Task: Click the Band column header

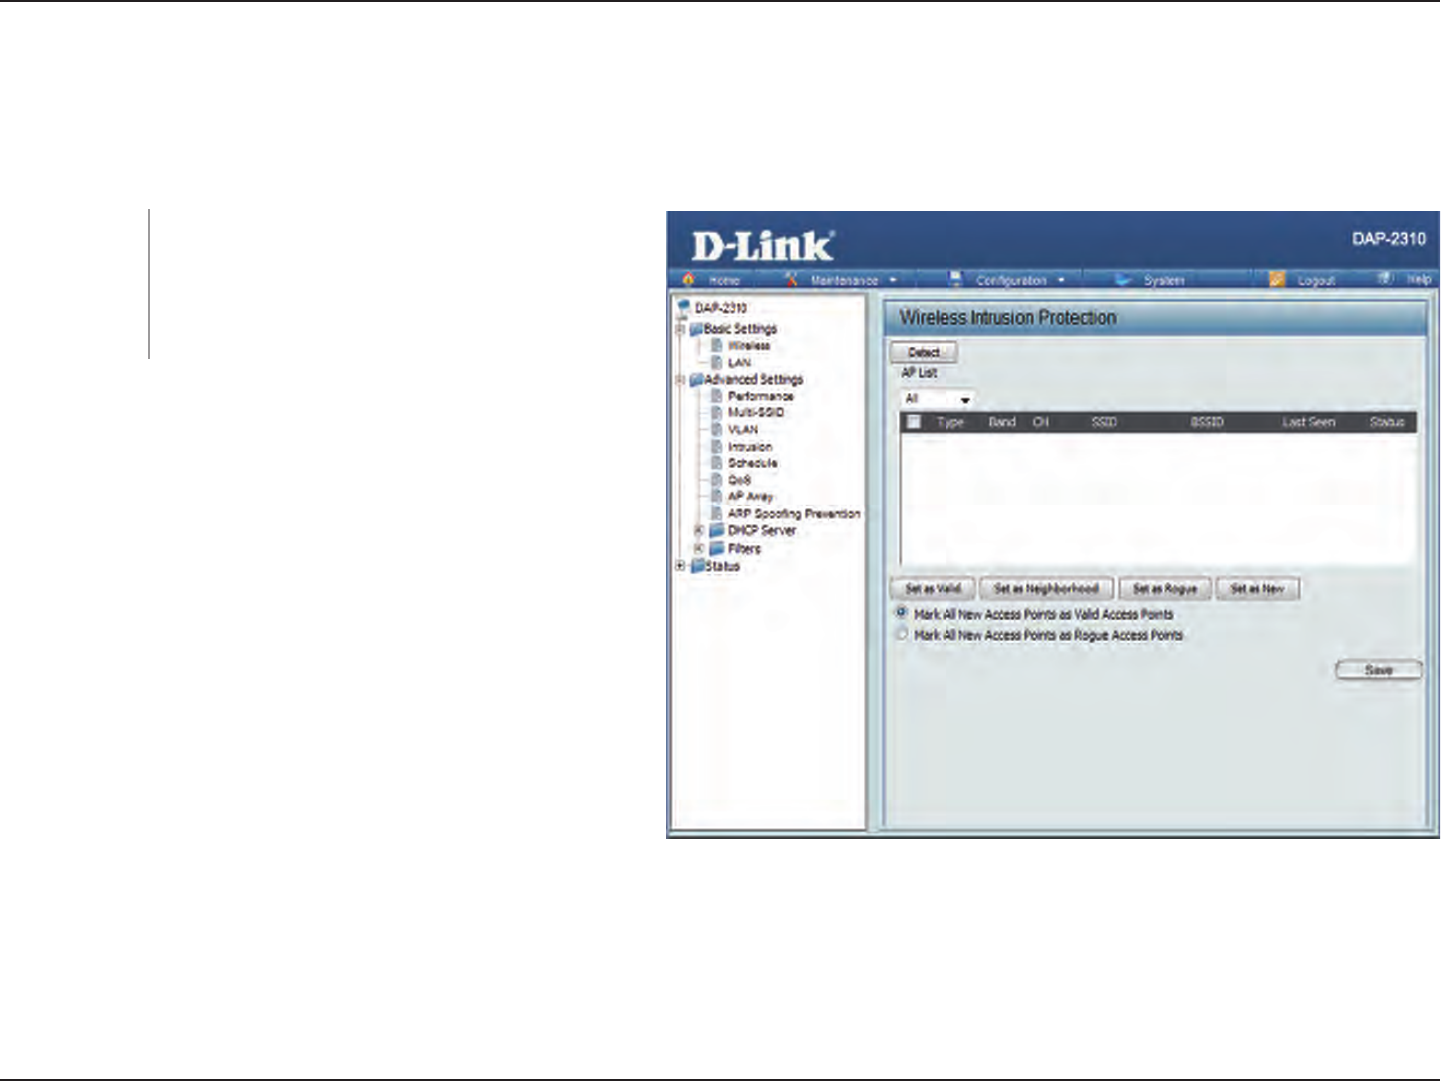Action: [1002, 422]
